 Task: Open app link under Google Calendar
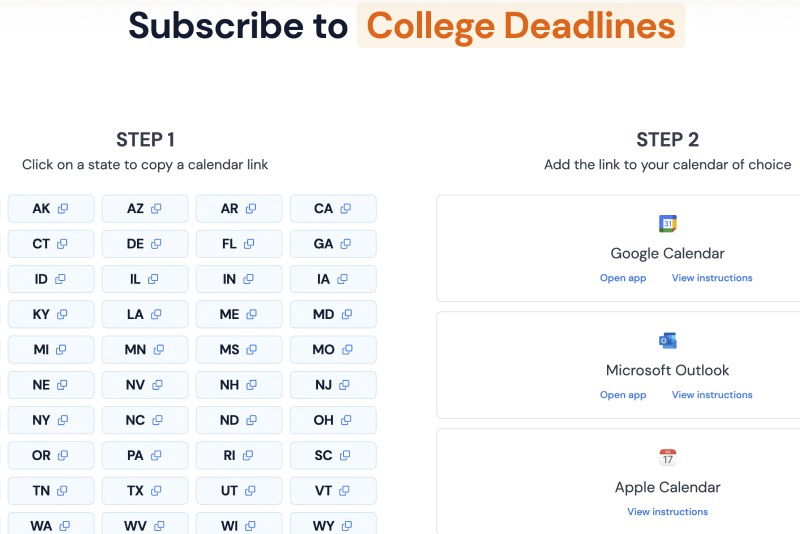tap(623, 278)
